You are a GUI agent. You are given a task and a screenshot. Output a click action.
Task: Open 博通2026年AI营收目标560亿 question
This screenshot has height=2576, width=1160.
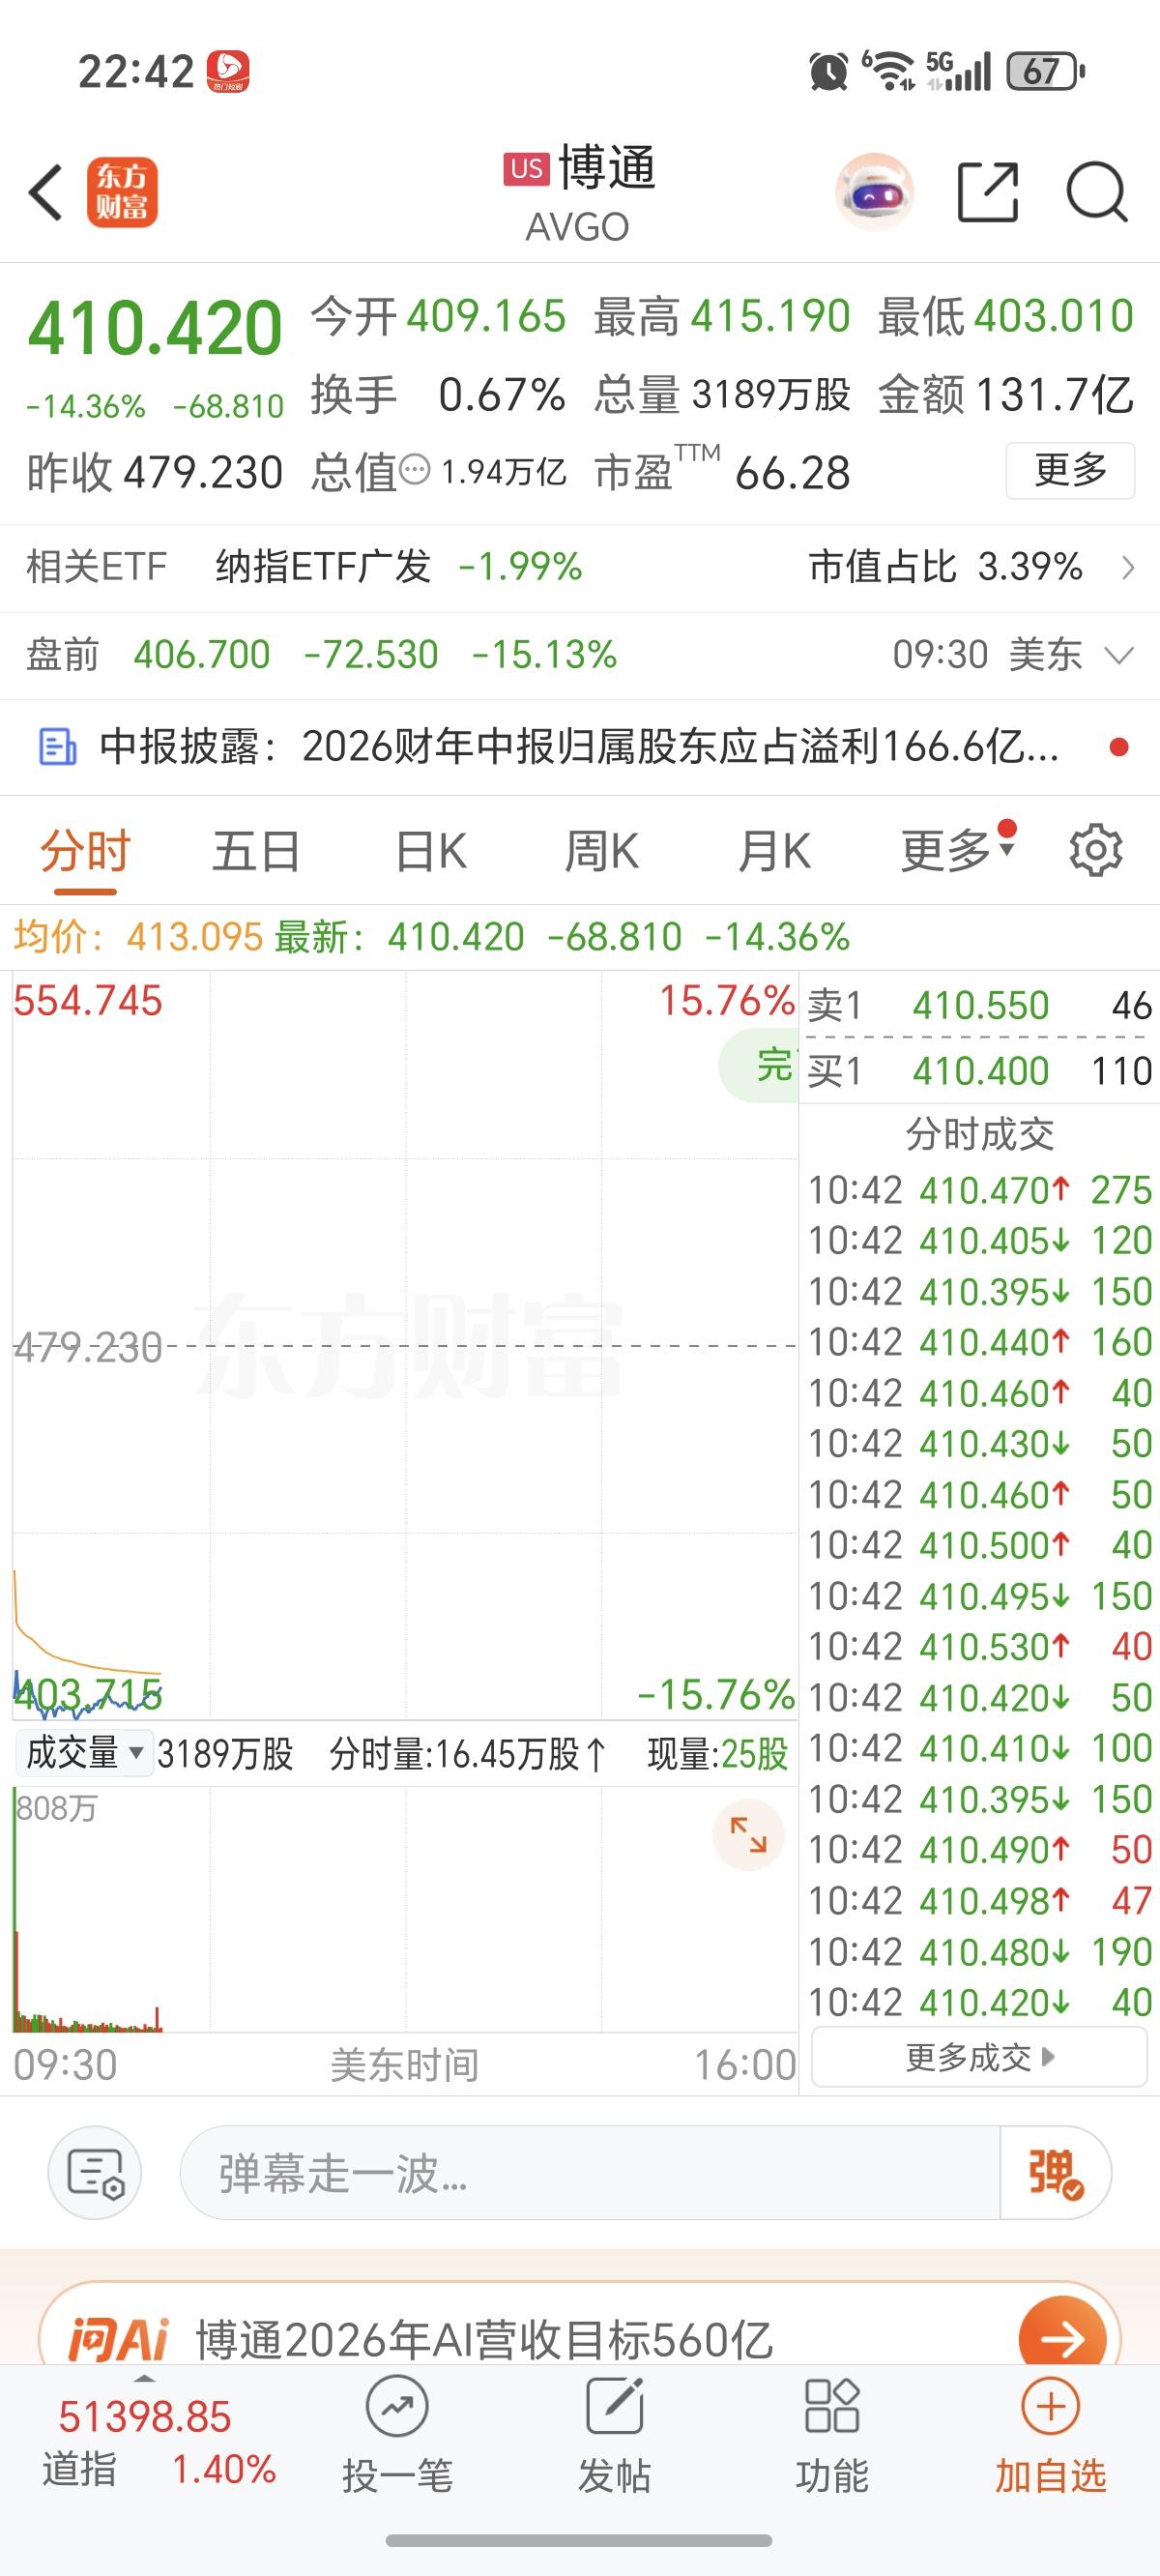pyautogui.click(x=484, y=2339)
